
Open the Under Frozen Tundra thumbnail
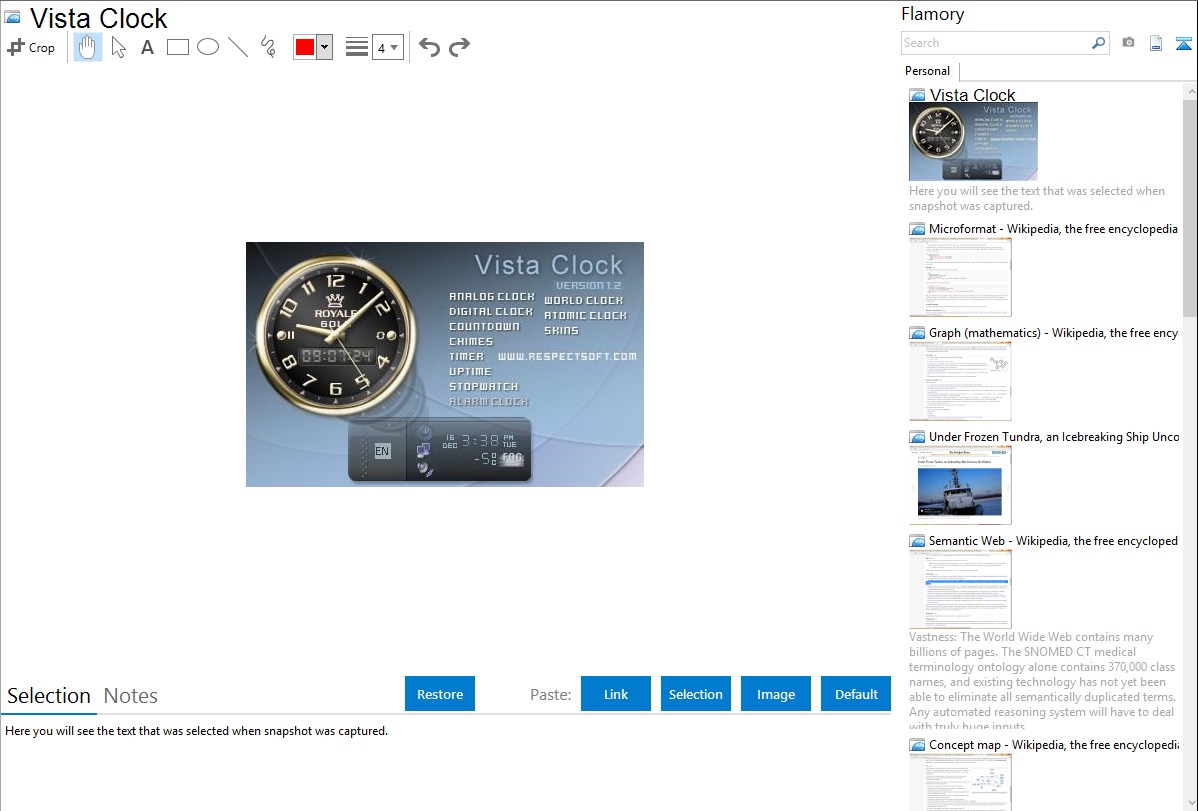pyautogui.click(x=960, y=485)
